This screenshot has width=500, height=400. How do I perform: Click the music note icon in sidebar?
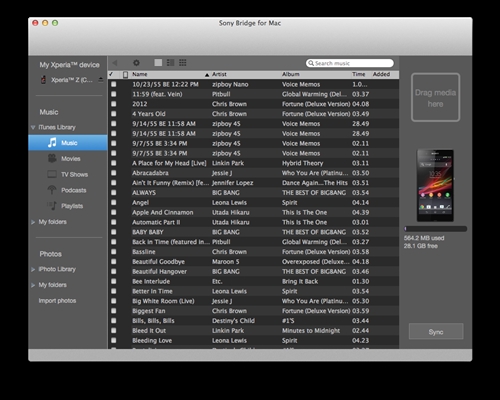[x=52, y=143]
